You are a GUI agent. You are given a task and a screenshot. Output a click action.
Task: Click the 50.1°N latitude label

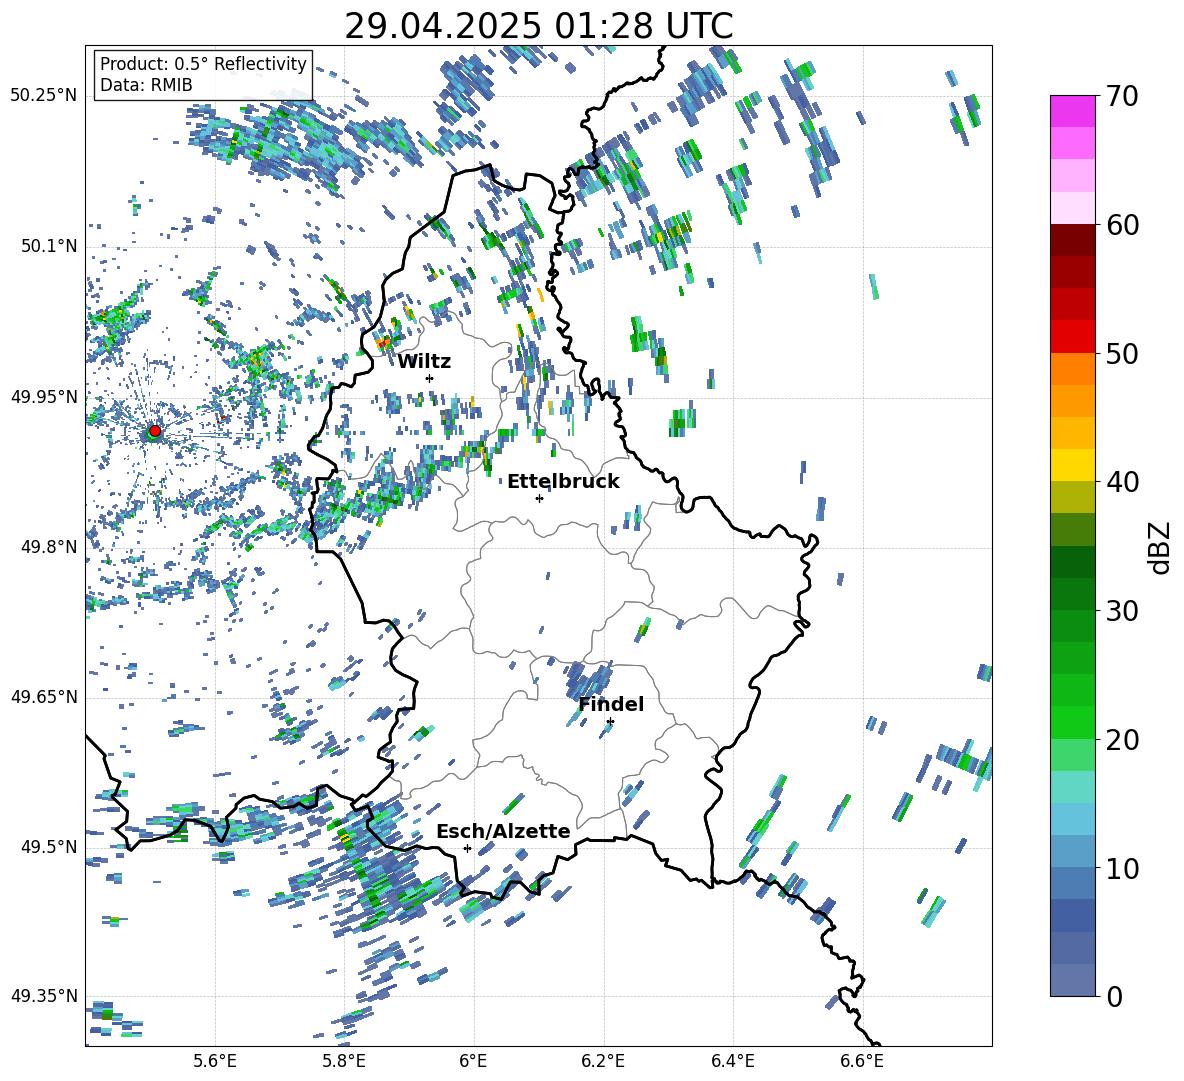48,246
